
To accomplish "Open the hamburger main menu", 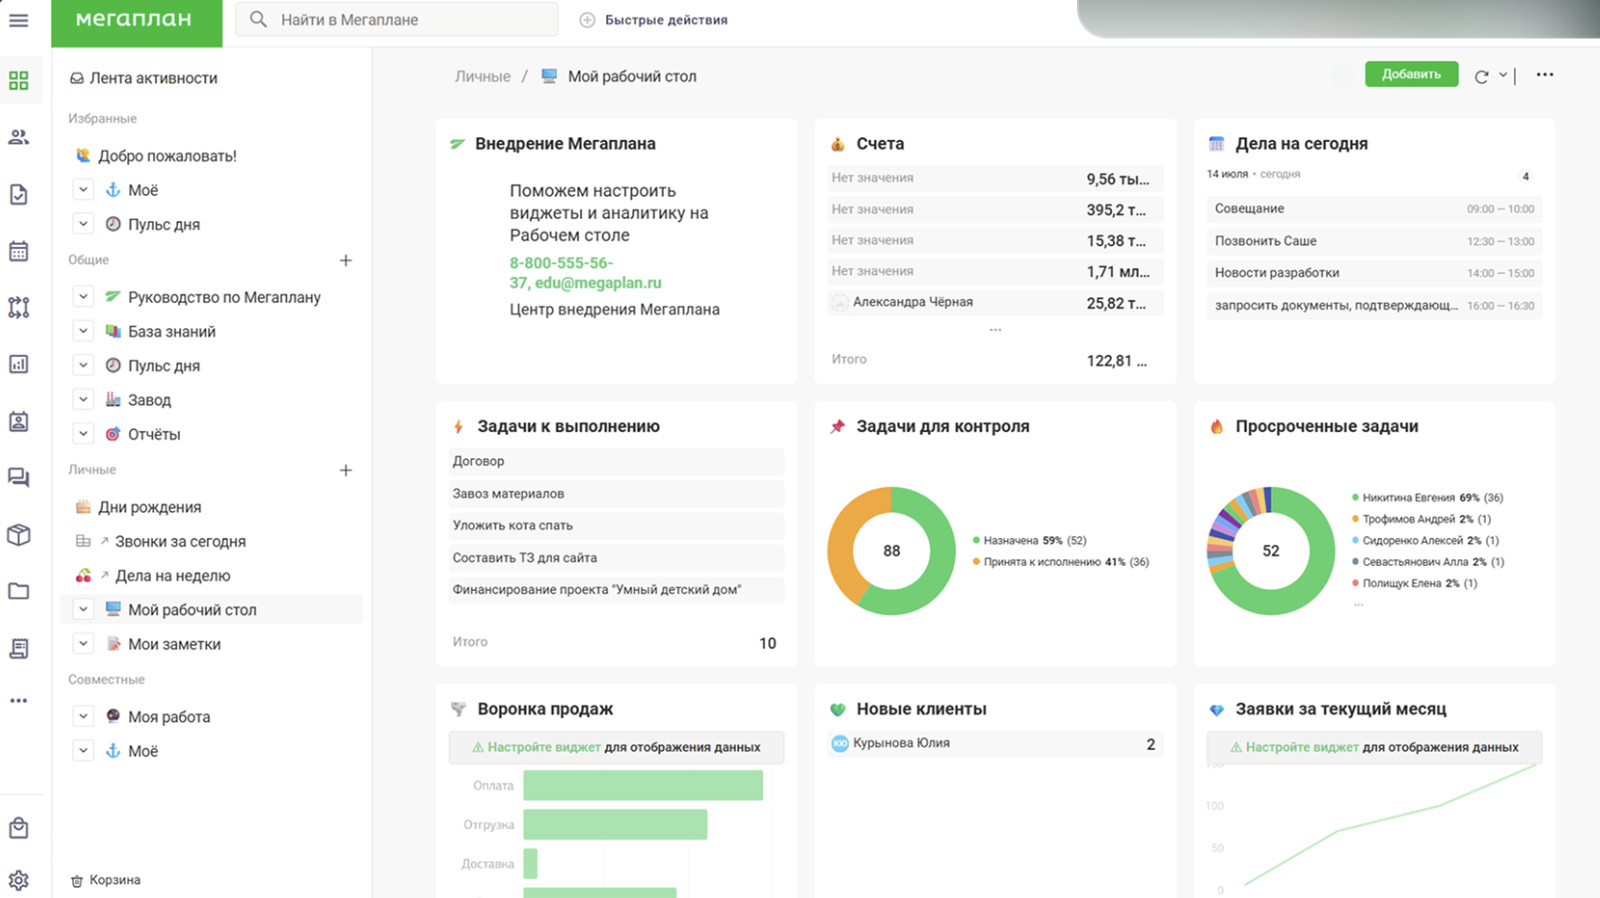I will (x=18, y=20).
